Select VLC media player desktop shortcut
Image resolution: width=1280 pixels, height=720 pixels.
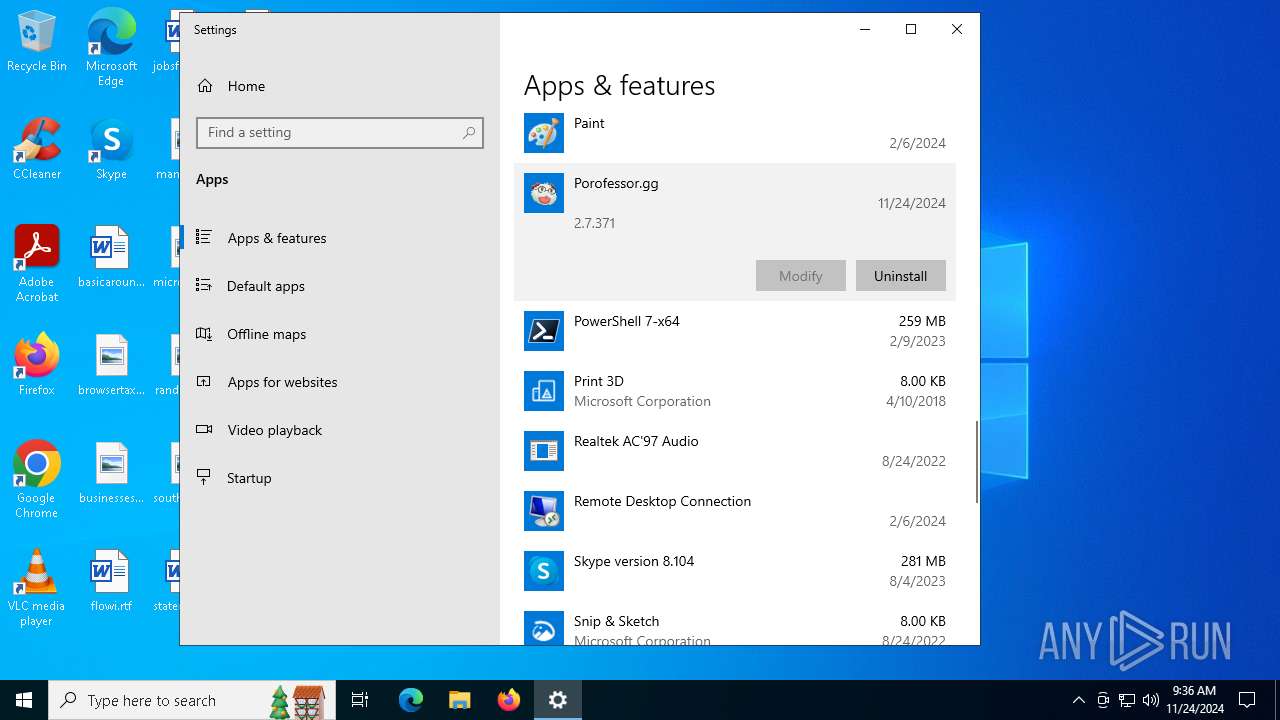pos(37,588)
